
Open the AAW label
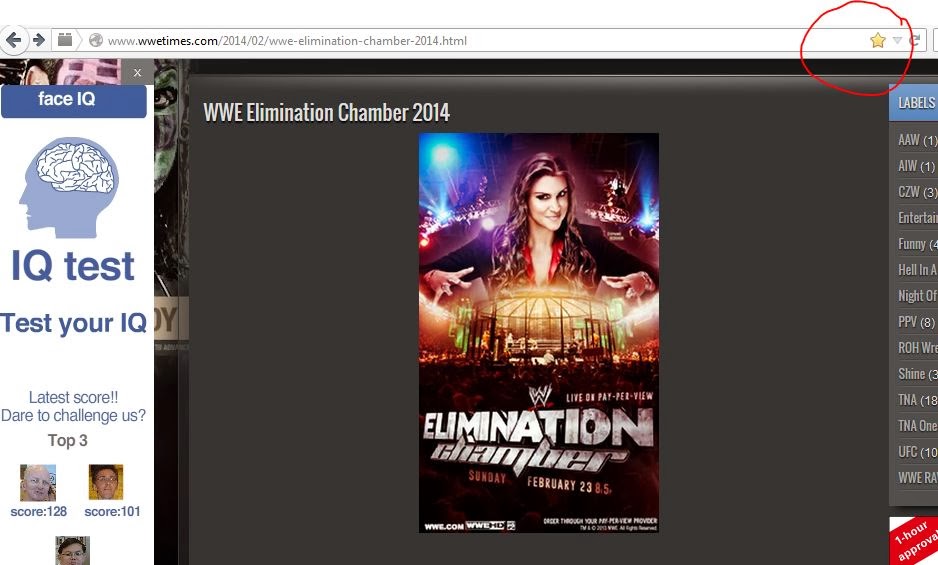coord(917,140)
